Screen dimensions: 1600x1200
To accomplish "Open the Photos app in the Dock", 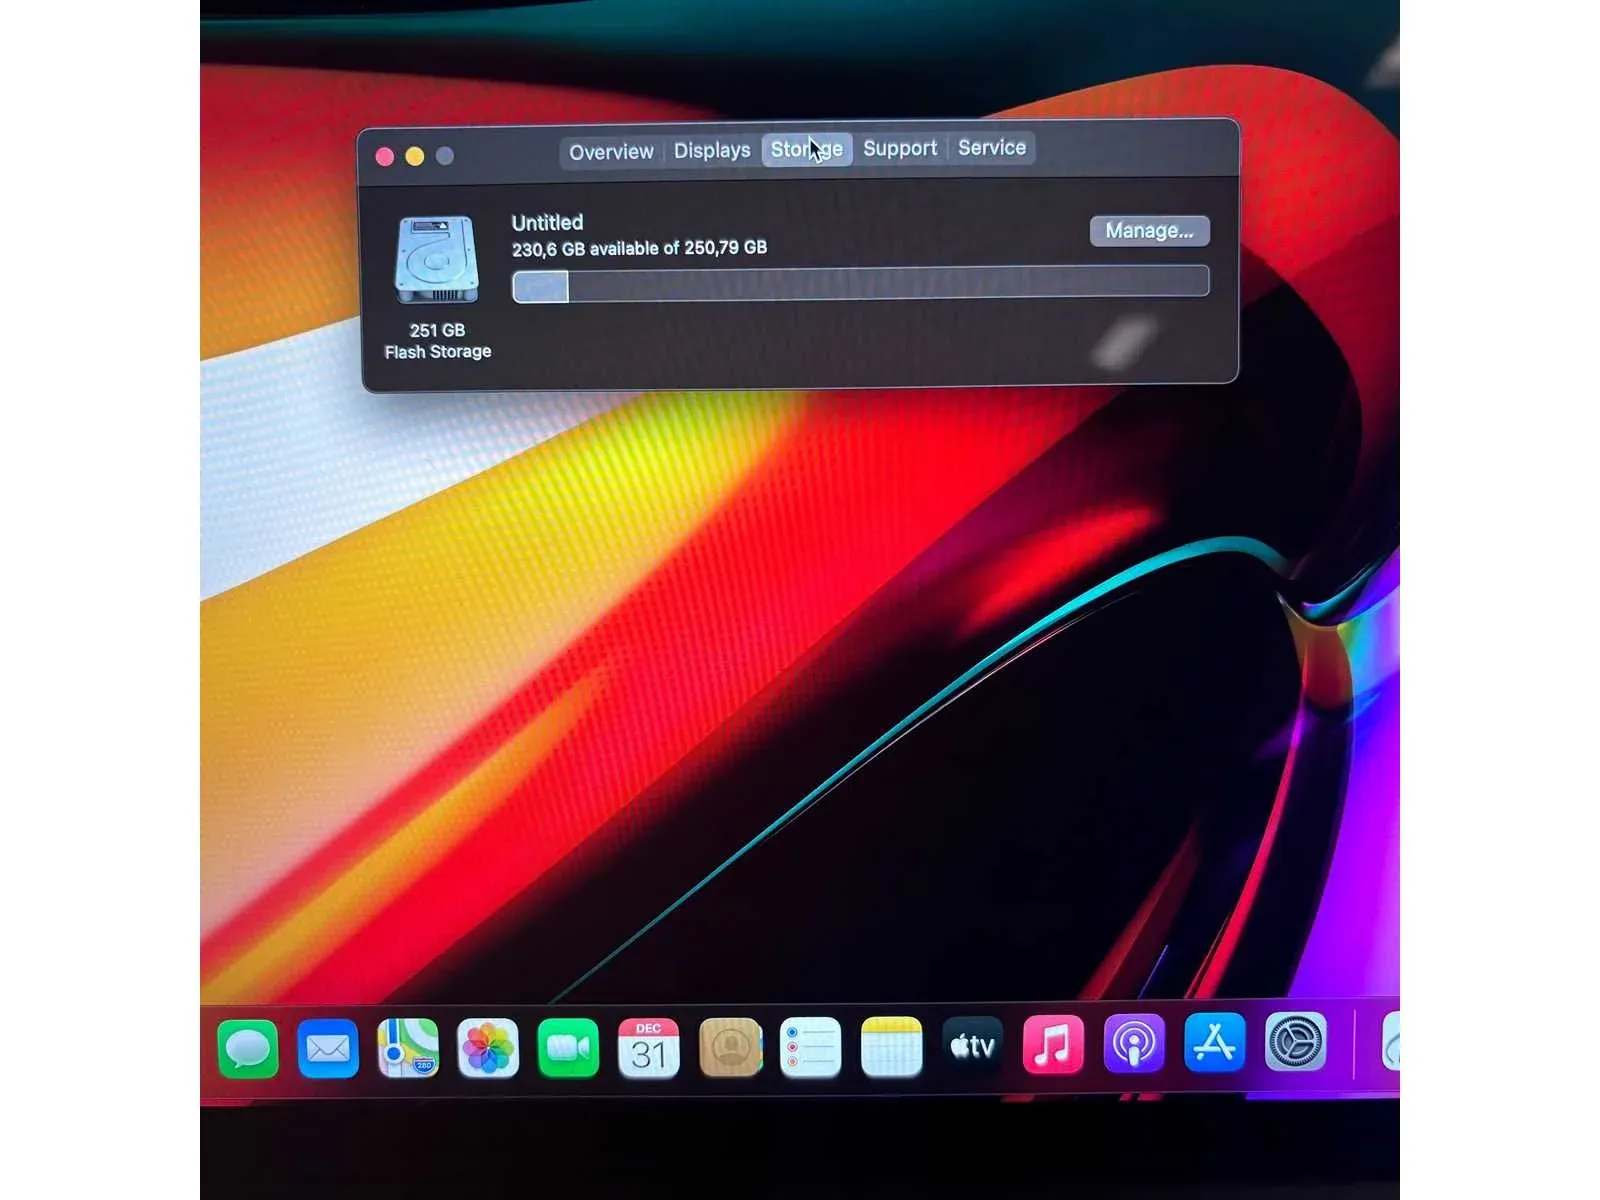I will 488,1048.
